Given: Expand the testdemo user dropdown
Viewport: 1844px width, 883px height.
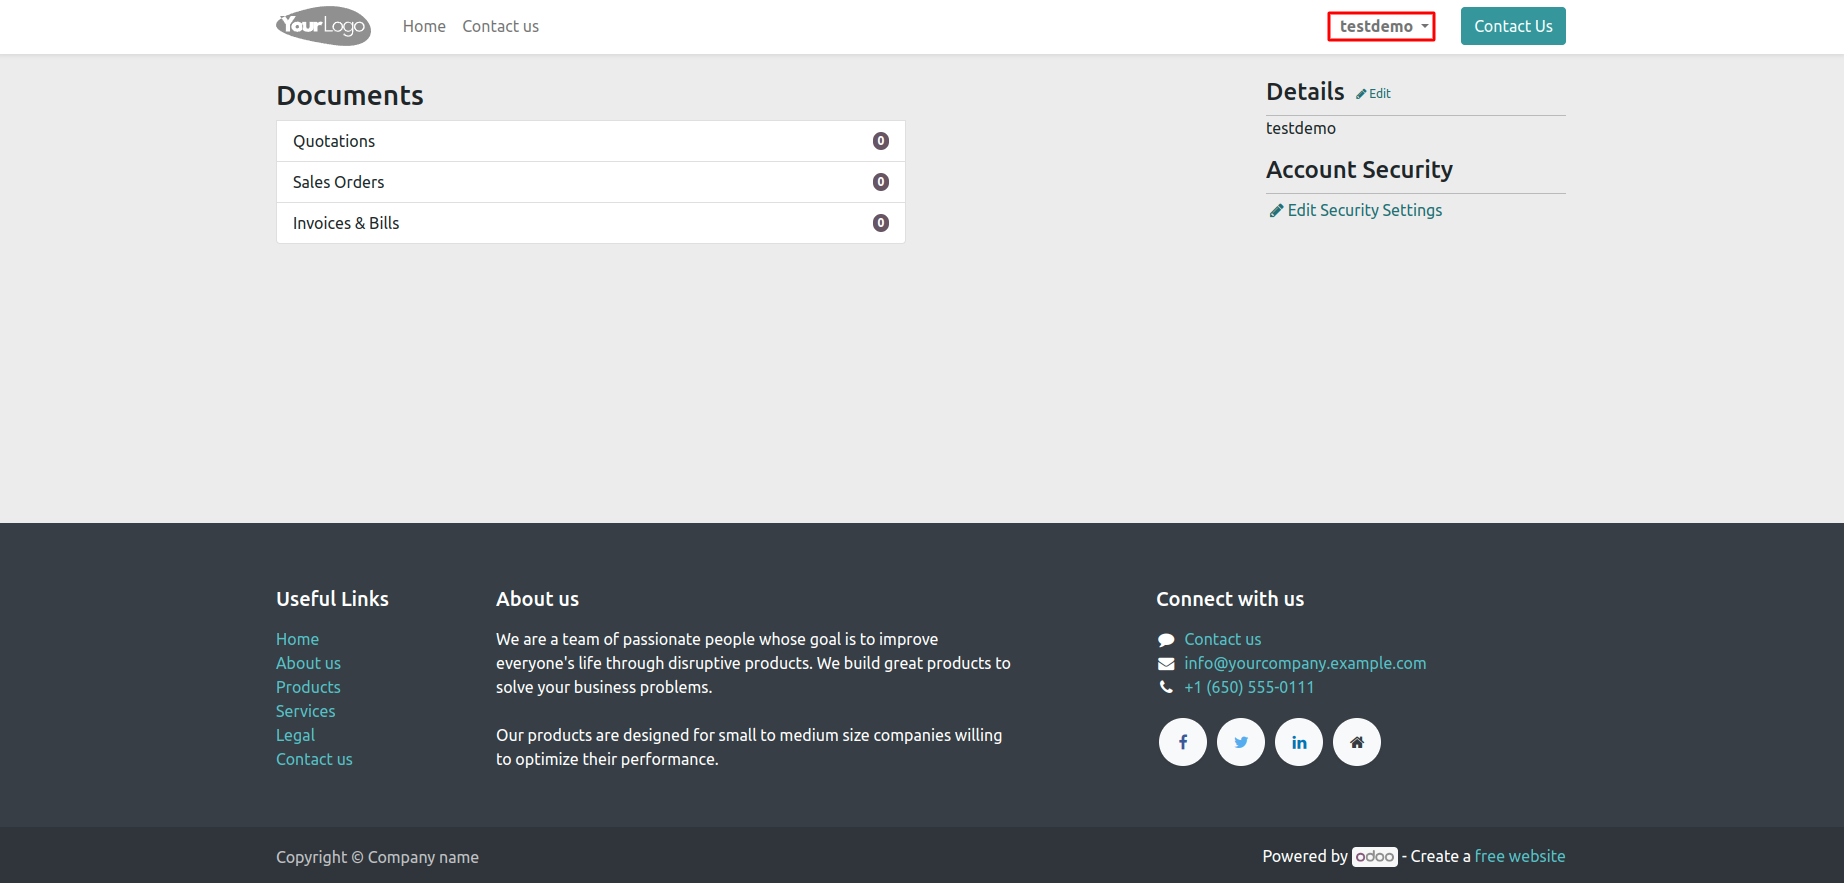Looking at the screenshot, I should point(1381,27).
